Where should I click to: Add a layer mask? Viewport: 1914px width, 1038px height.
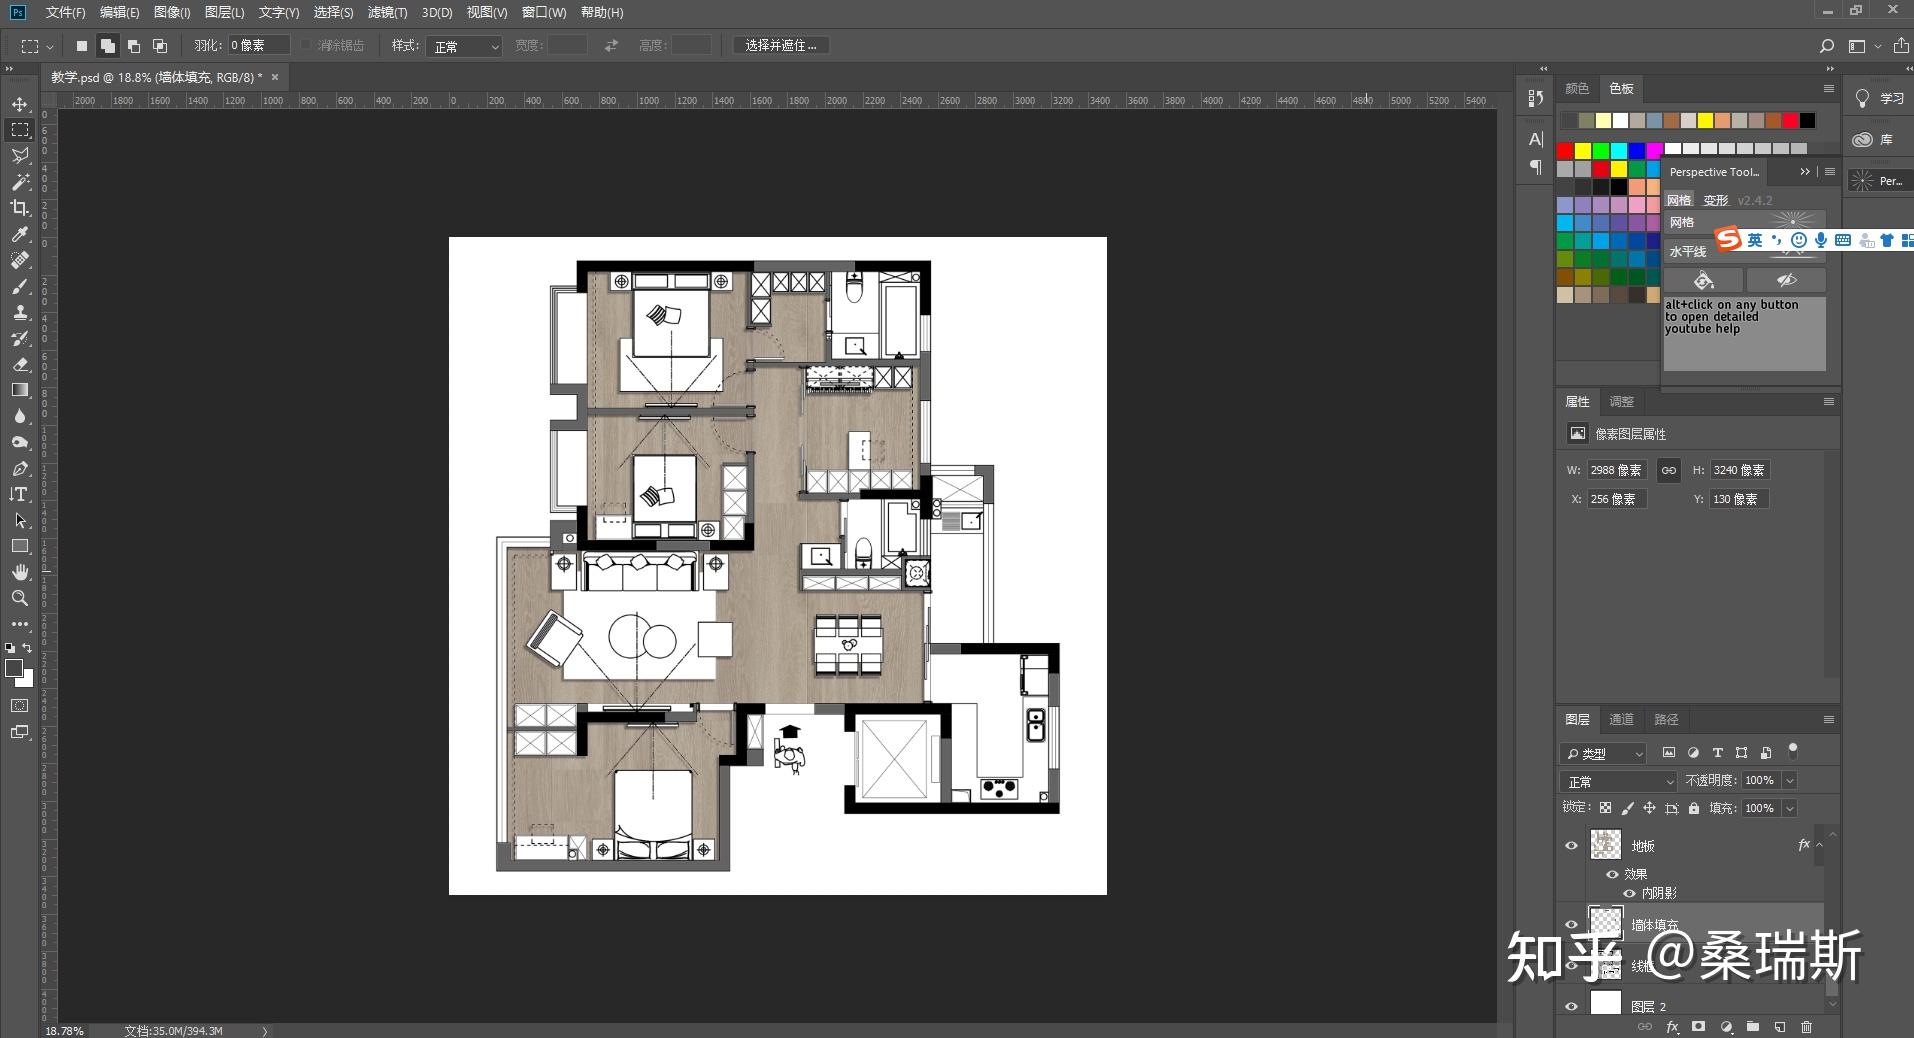[x=1698, y=1027]
